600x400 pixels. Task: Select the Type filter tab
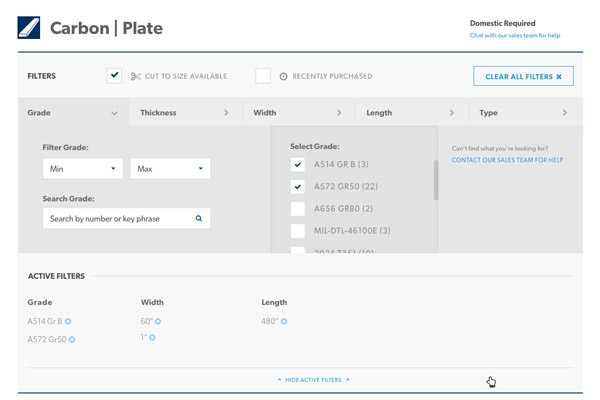click(x=525, y=113)
